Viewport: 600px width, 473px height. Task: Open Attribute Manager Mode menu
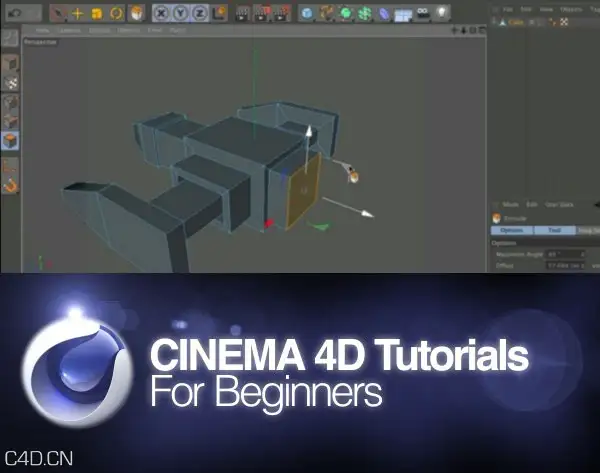point(510,205)
